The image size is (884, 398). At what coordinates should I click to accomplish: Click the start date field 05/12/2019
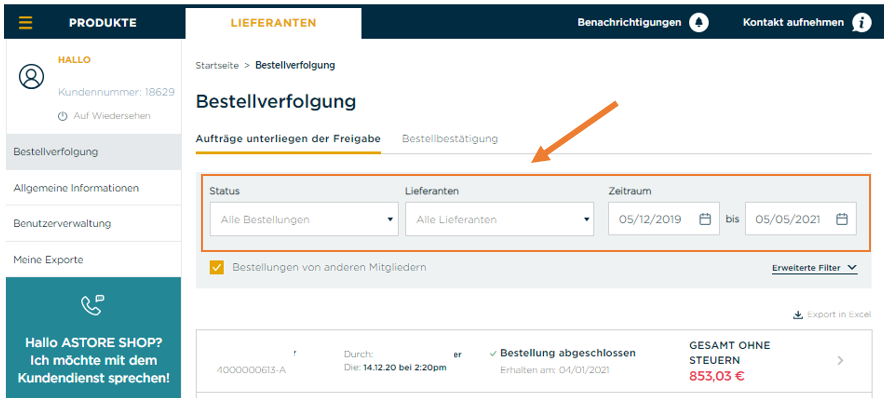tap(664, 219)
